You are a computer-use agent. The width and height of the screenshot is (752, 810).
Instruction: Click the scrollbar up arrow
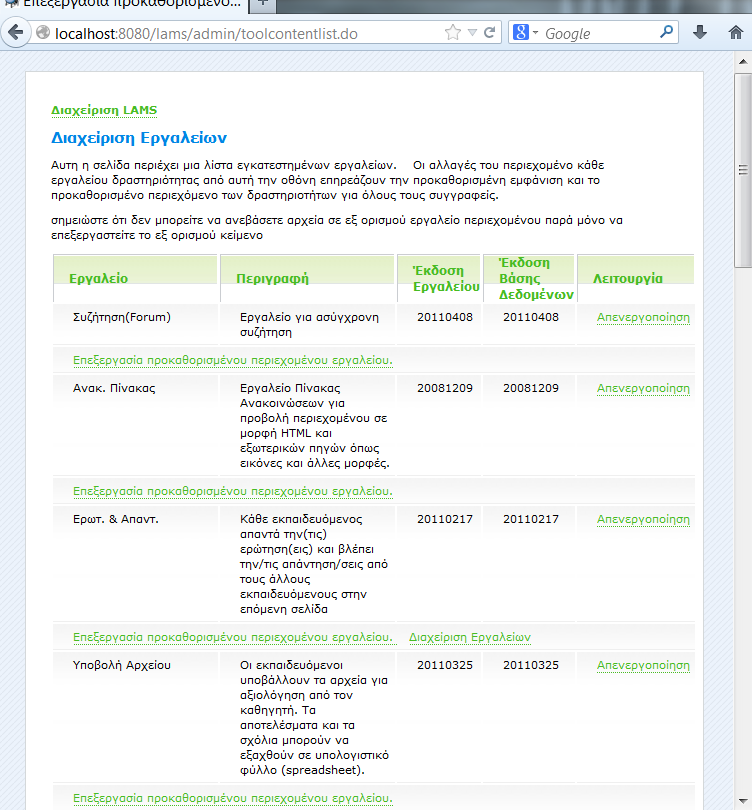[743, 61]
